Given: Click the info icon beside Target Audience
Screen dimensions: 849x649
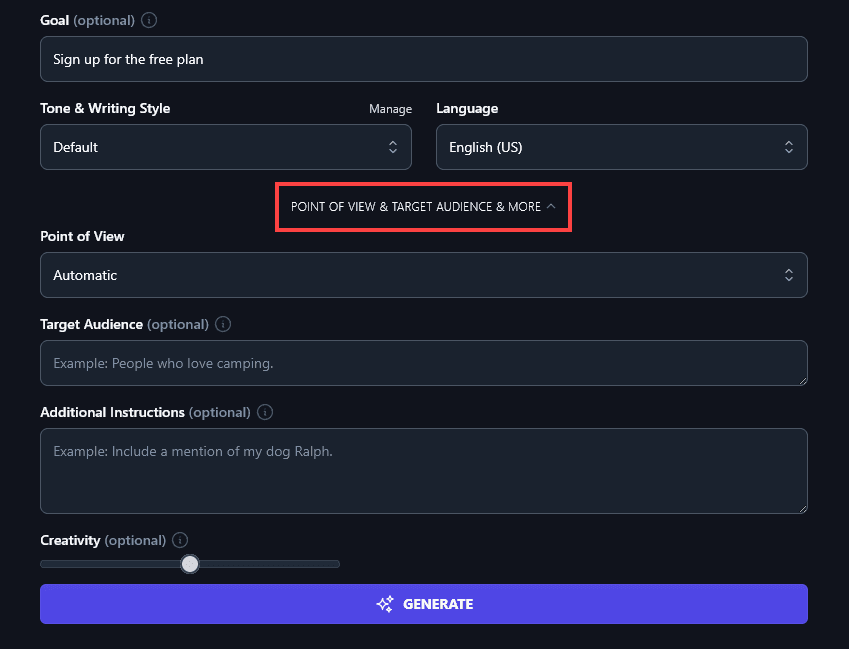Looking at the screenshot, I should [223, 323].
